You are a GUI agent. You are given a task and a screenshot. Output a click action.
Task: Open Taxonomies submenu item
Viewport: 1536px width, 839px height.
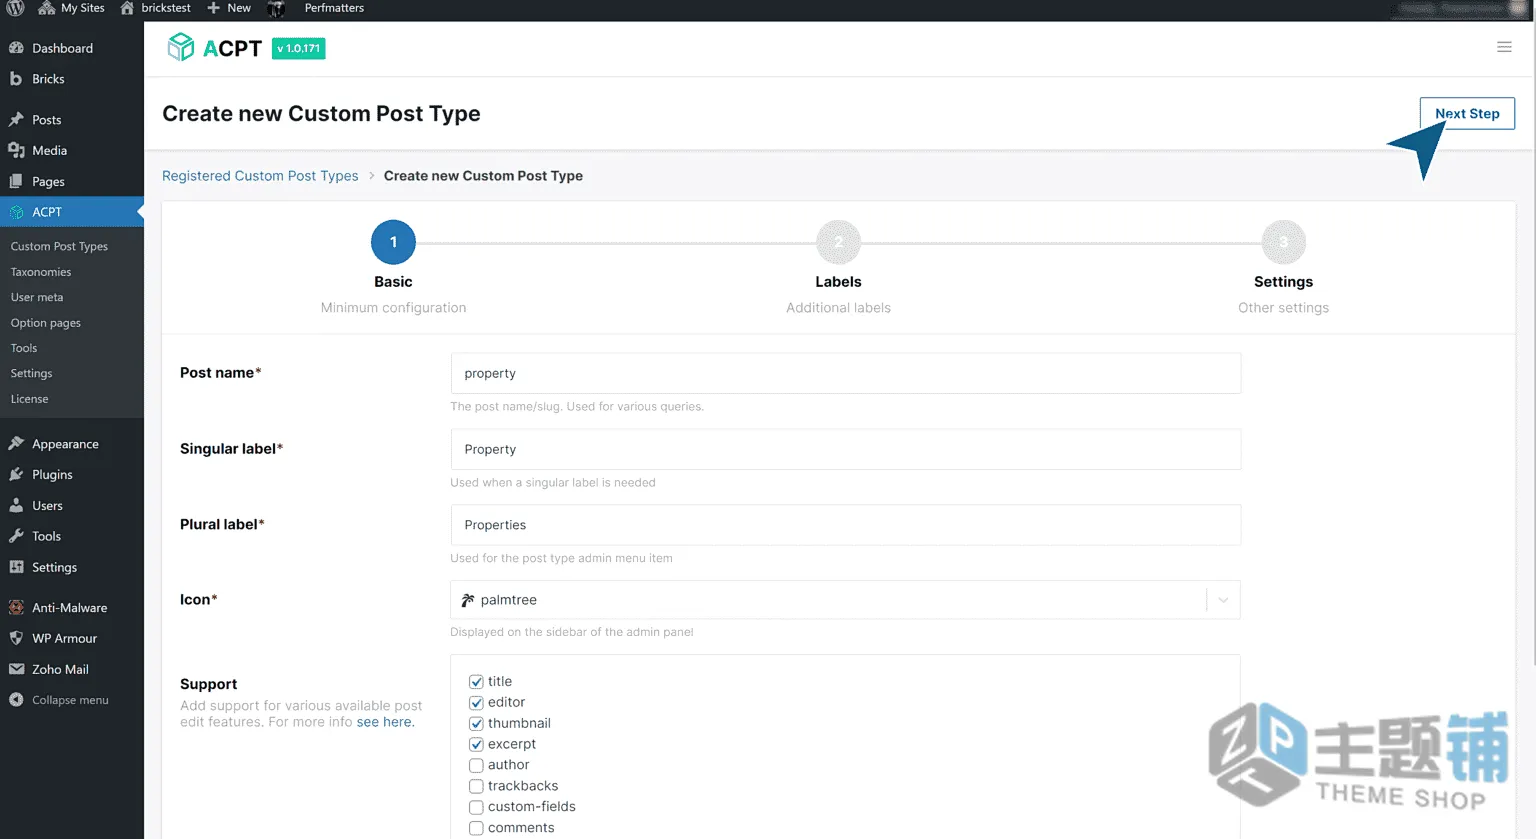click(x=41, y=272)
